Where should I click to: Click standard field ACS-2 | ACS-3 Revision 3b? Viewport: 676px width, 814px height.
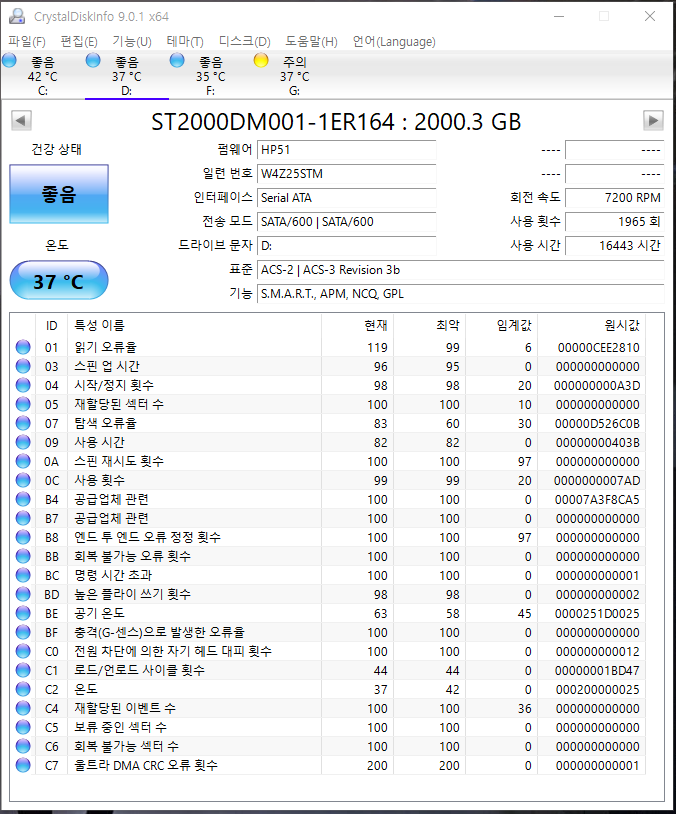461,270
